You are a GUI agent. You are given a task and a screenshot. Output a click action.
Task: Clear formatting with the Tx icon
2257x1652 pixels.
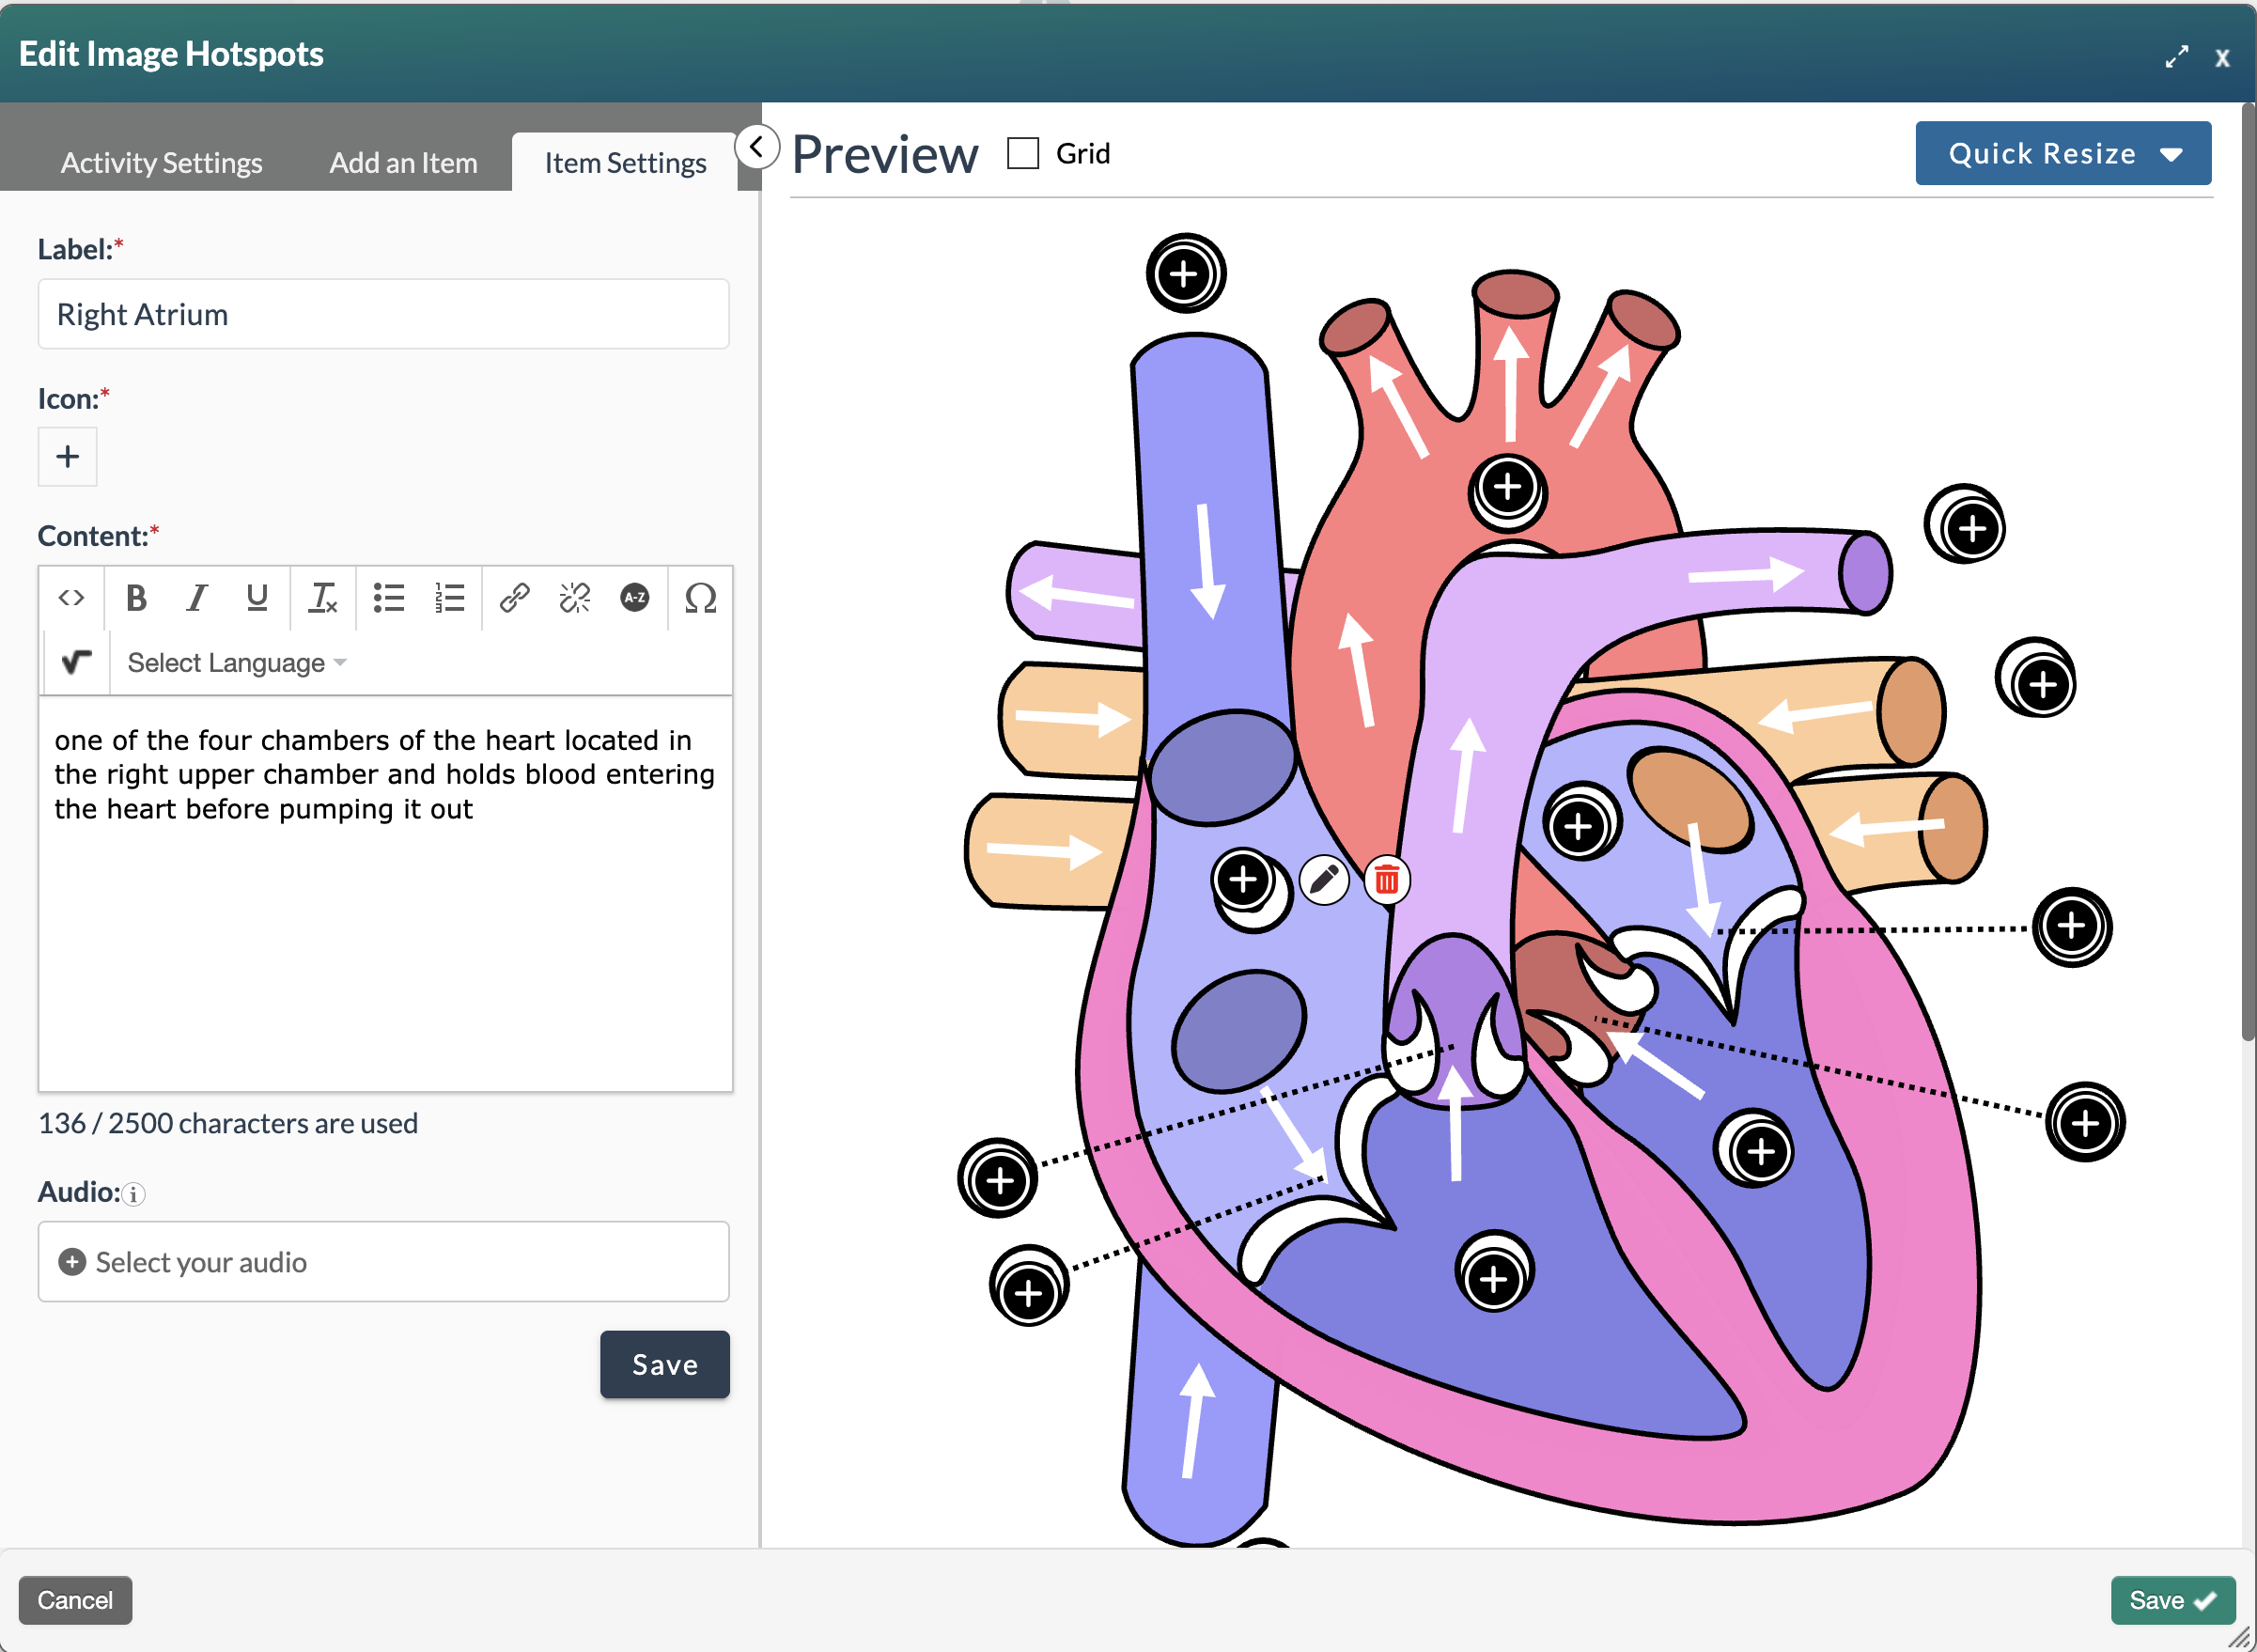322,598
